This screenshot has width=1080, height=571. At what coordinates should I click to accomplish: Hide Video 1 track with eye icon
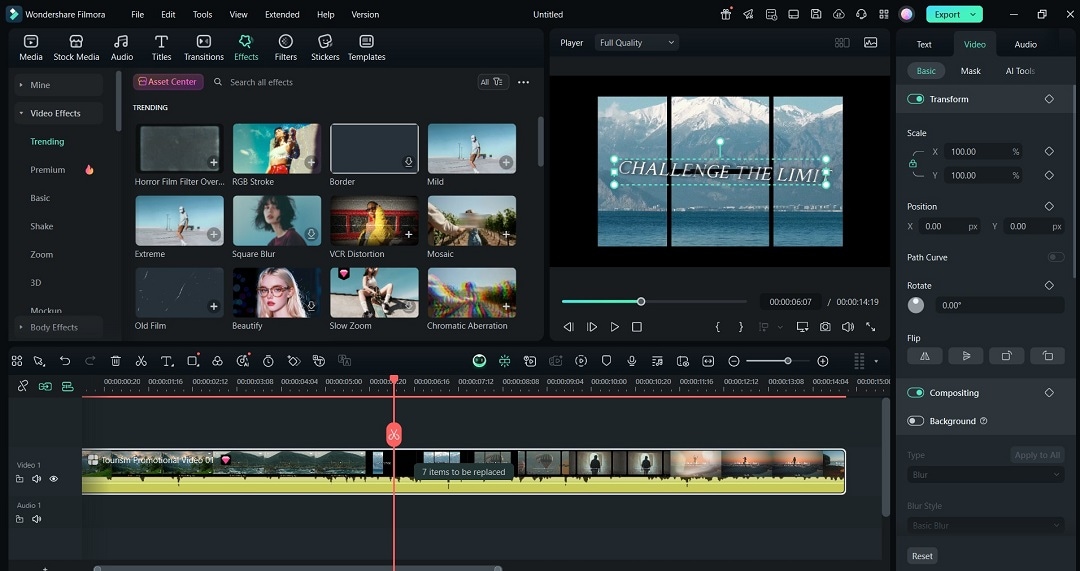pos(54,479)
